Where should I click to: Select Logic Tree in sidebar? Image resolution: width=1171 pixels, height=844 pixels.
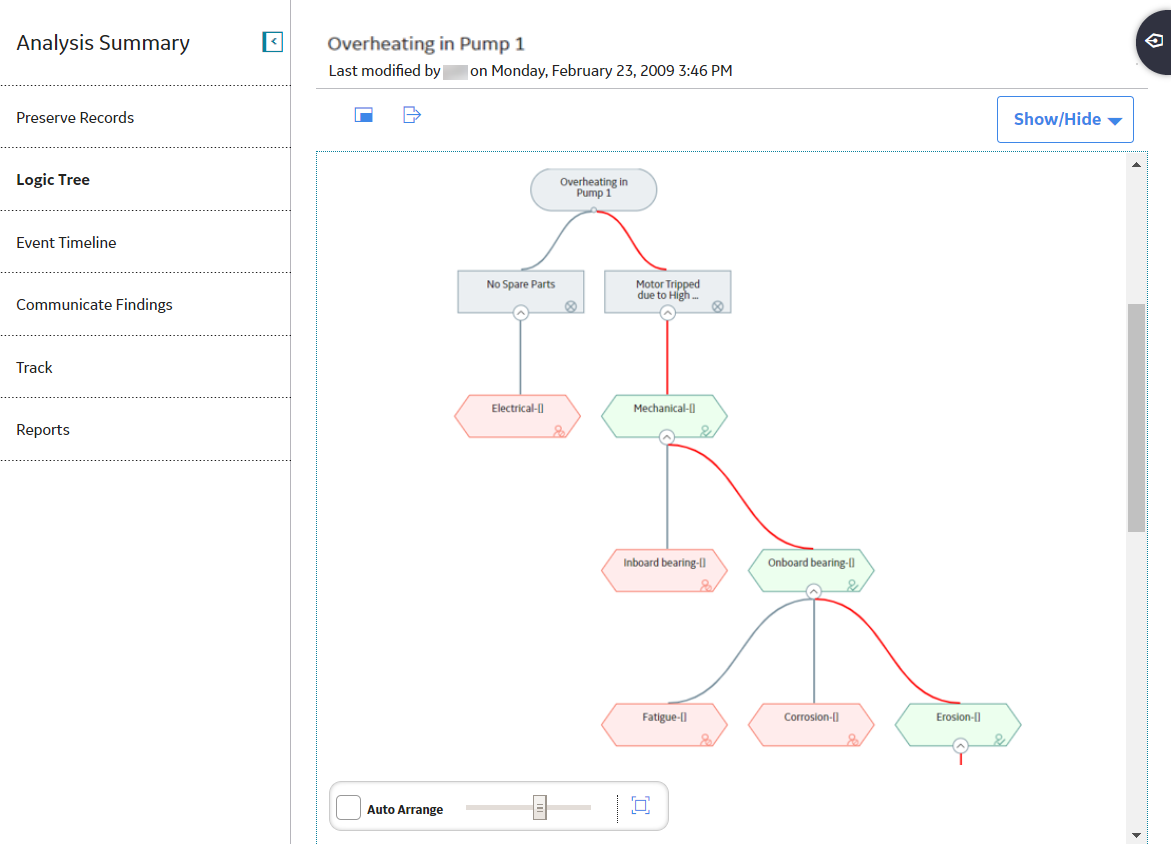(x=146, y=179)
